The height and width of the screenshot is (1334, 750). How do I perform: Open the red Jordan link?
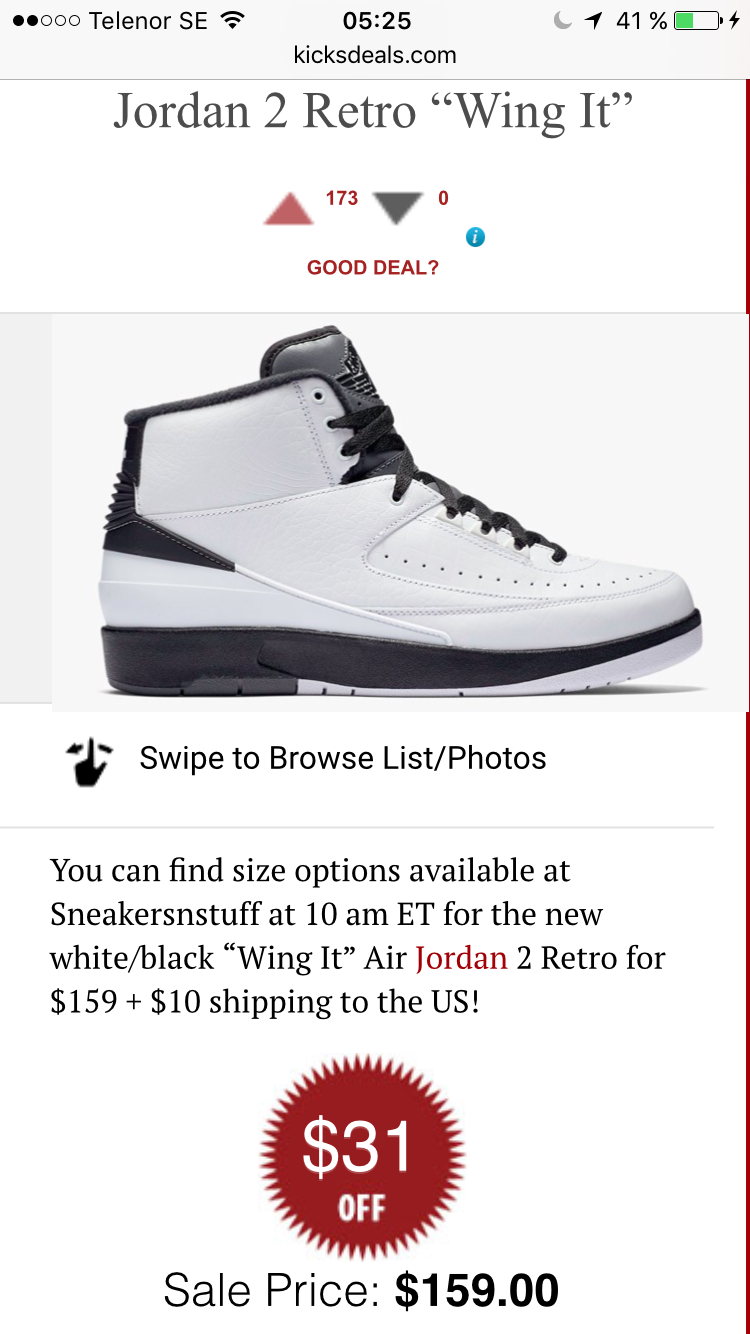[462, 958]
